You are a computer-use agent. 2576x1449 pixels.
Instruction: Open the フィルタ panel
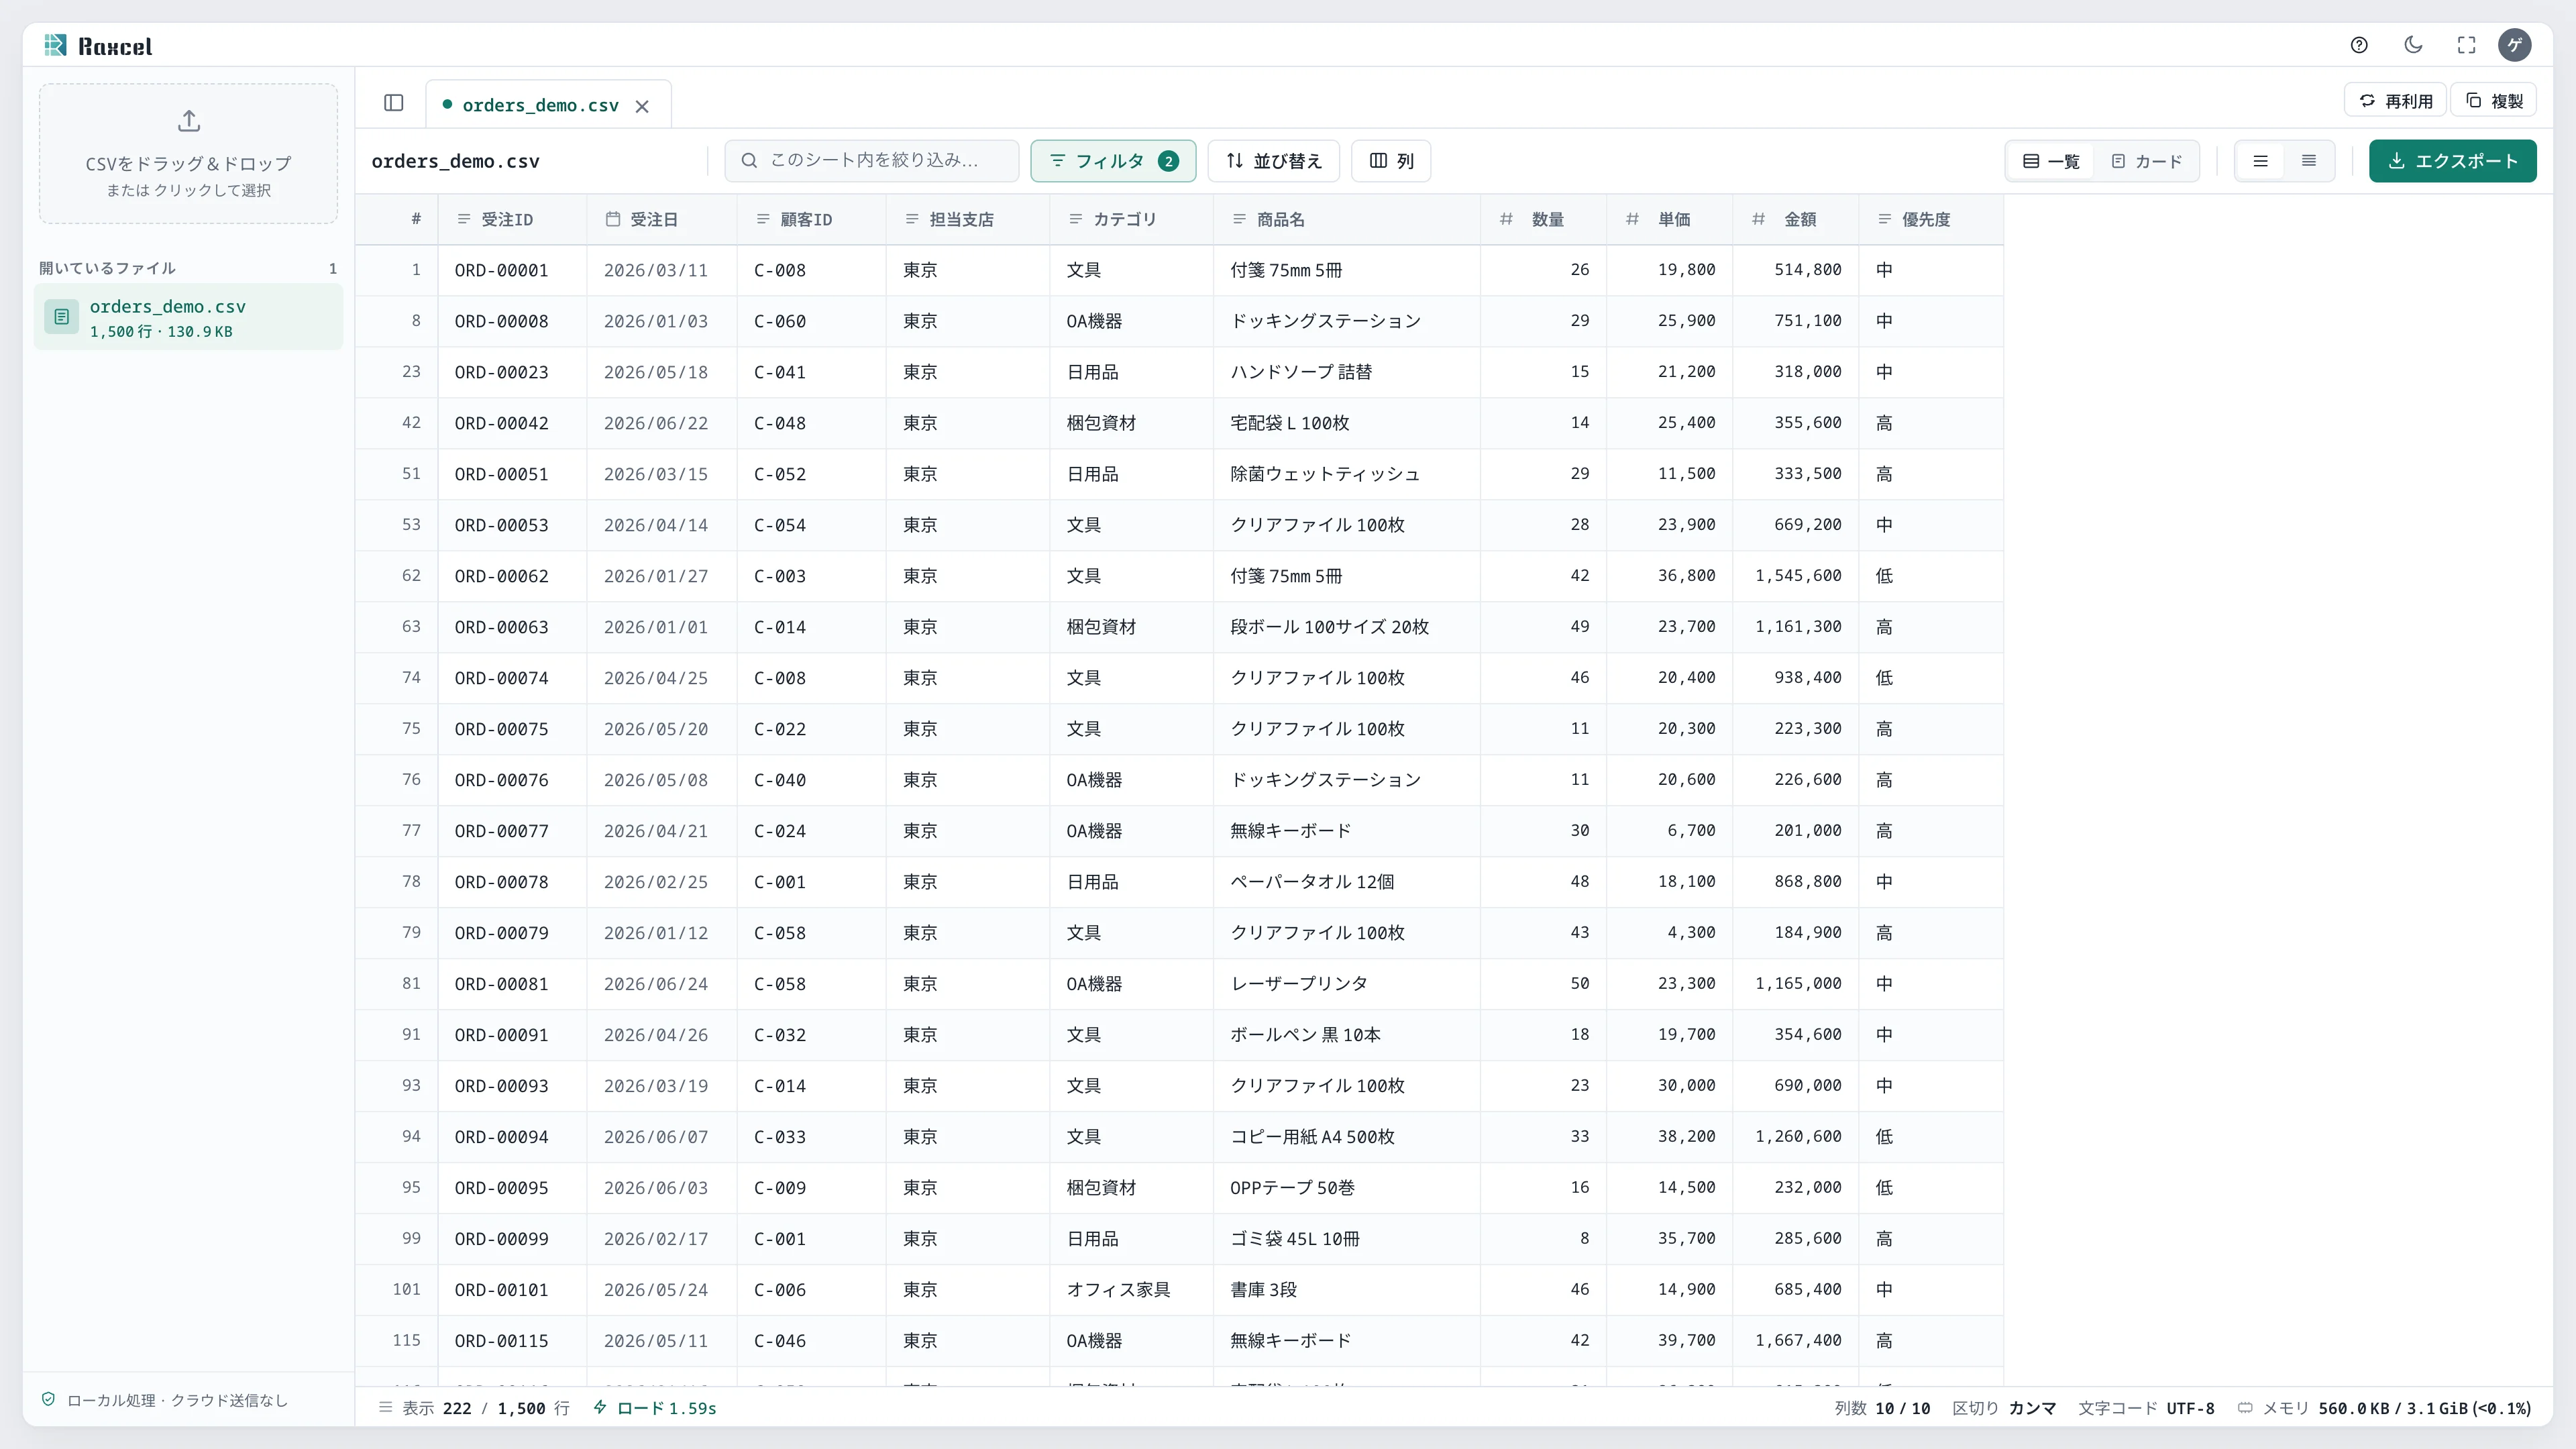tap(1113, 161)
